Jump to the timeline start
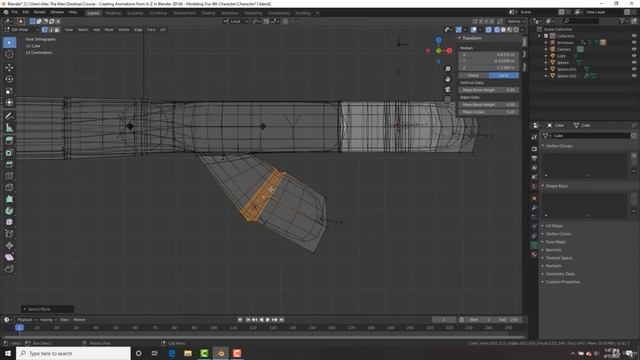This screenshot has width=640, height=360. pos(248,320)
